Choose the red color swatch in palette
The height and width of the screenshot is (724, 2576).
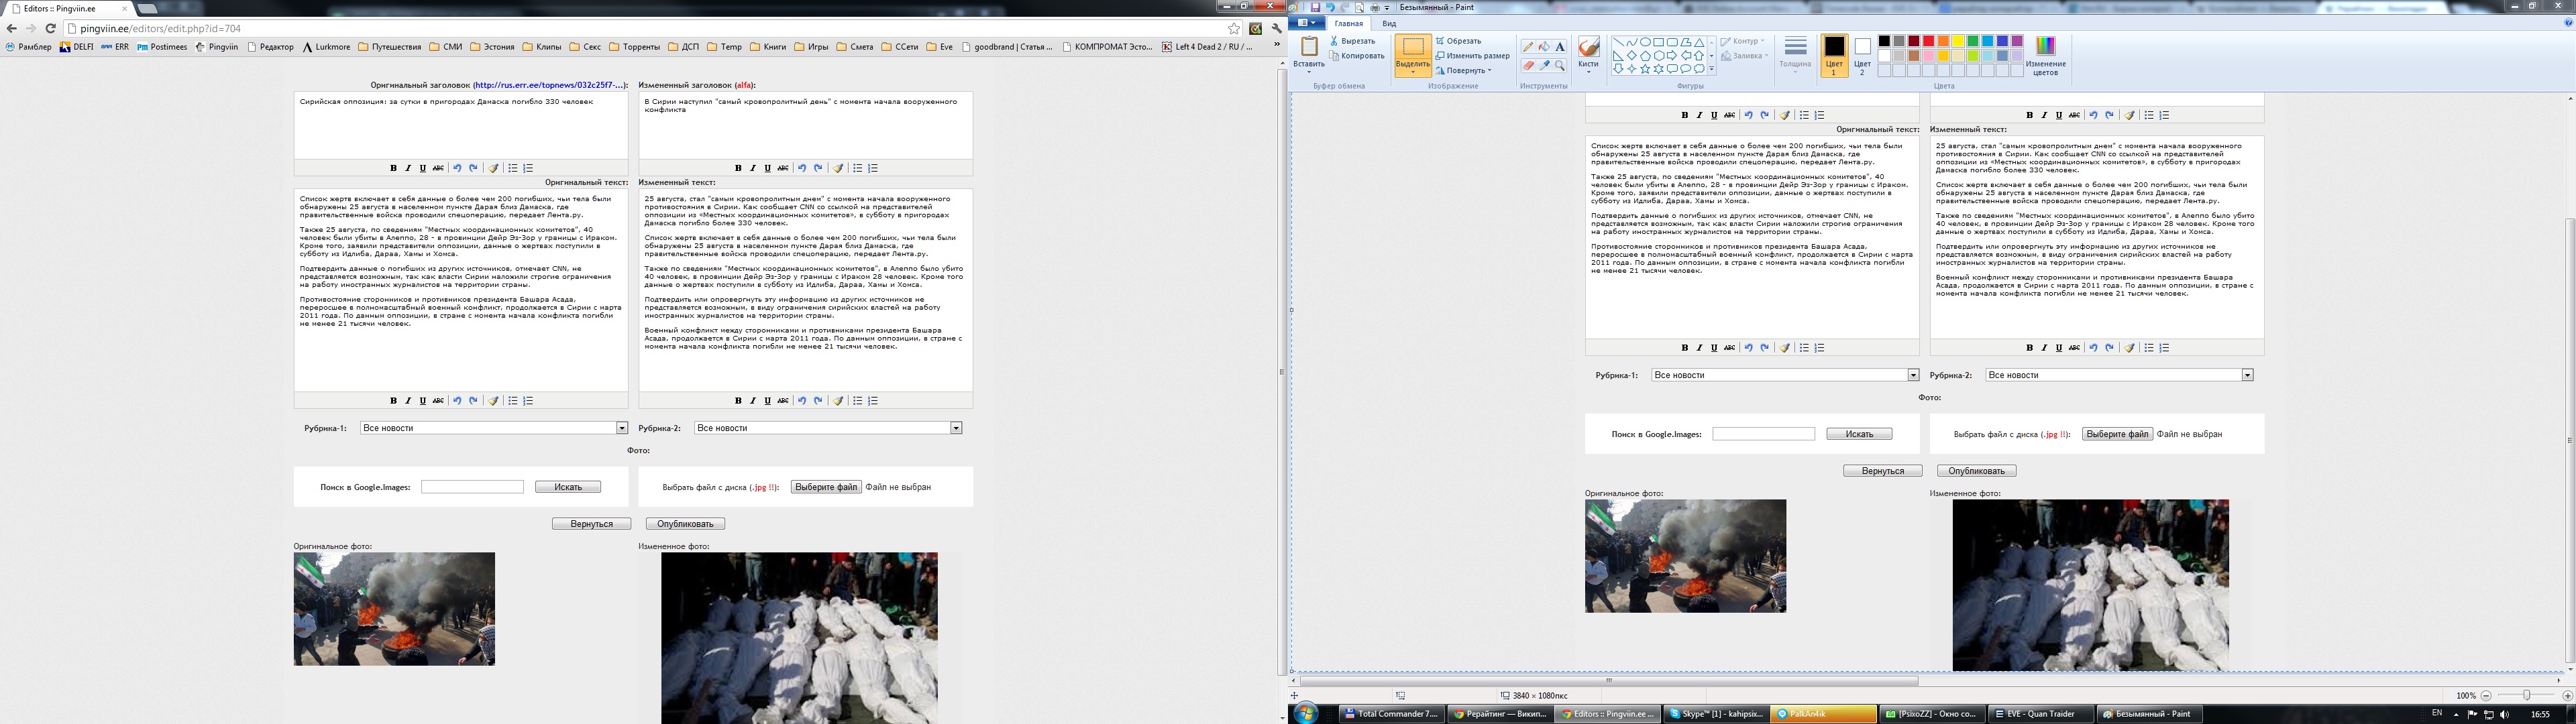1928,41
